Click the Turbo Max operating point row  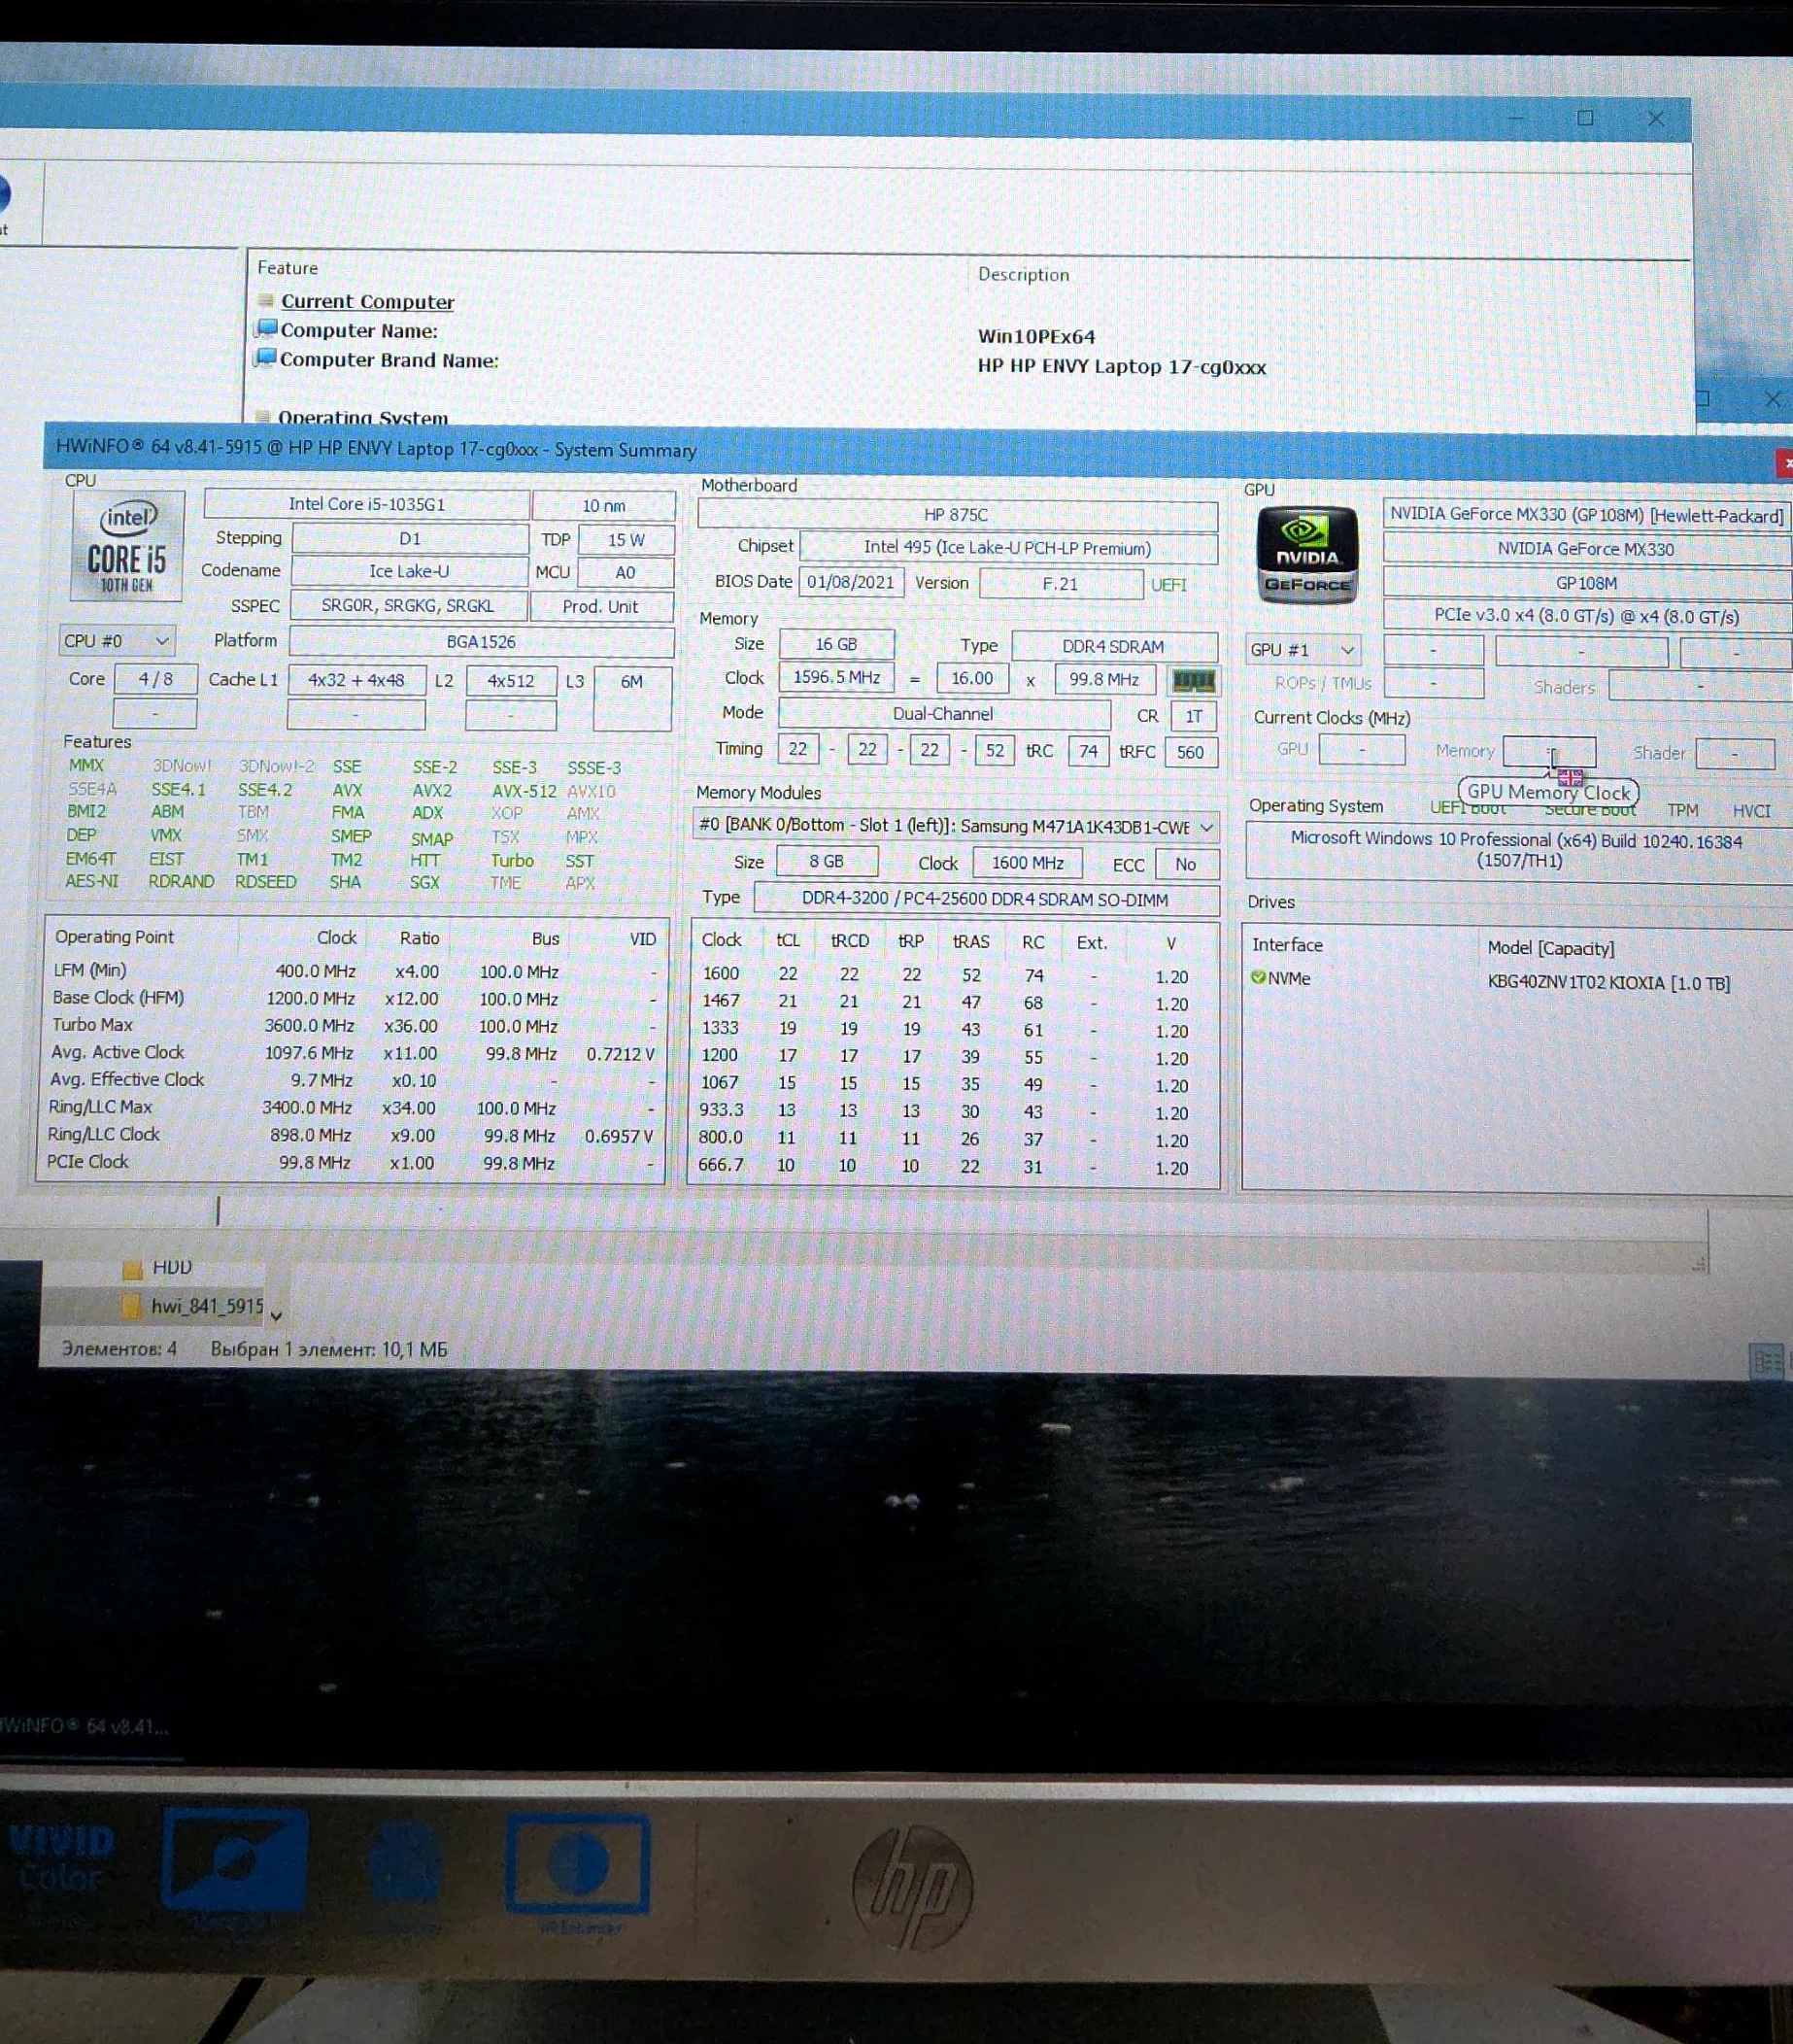click(354, 1026)
